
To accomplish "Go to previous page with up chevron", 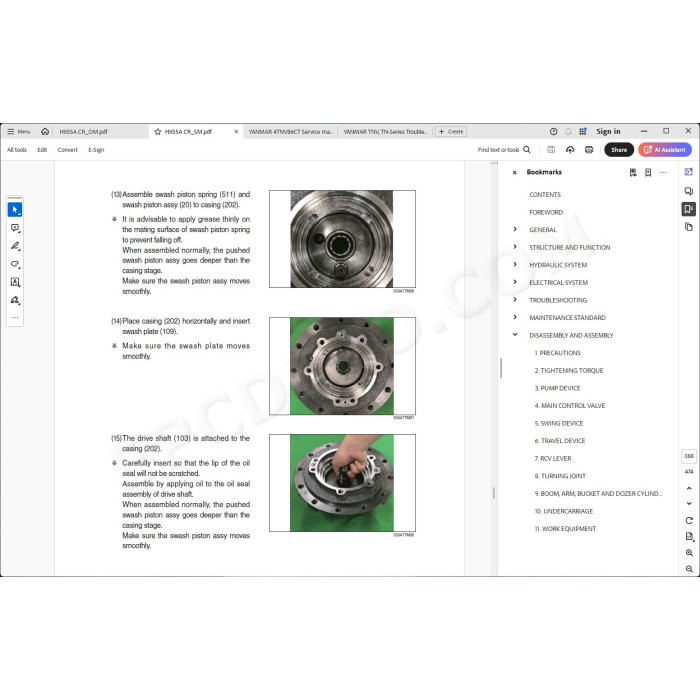I will pyautogui.click(x=689, y=489).
